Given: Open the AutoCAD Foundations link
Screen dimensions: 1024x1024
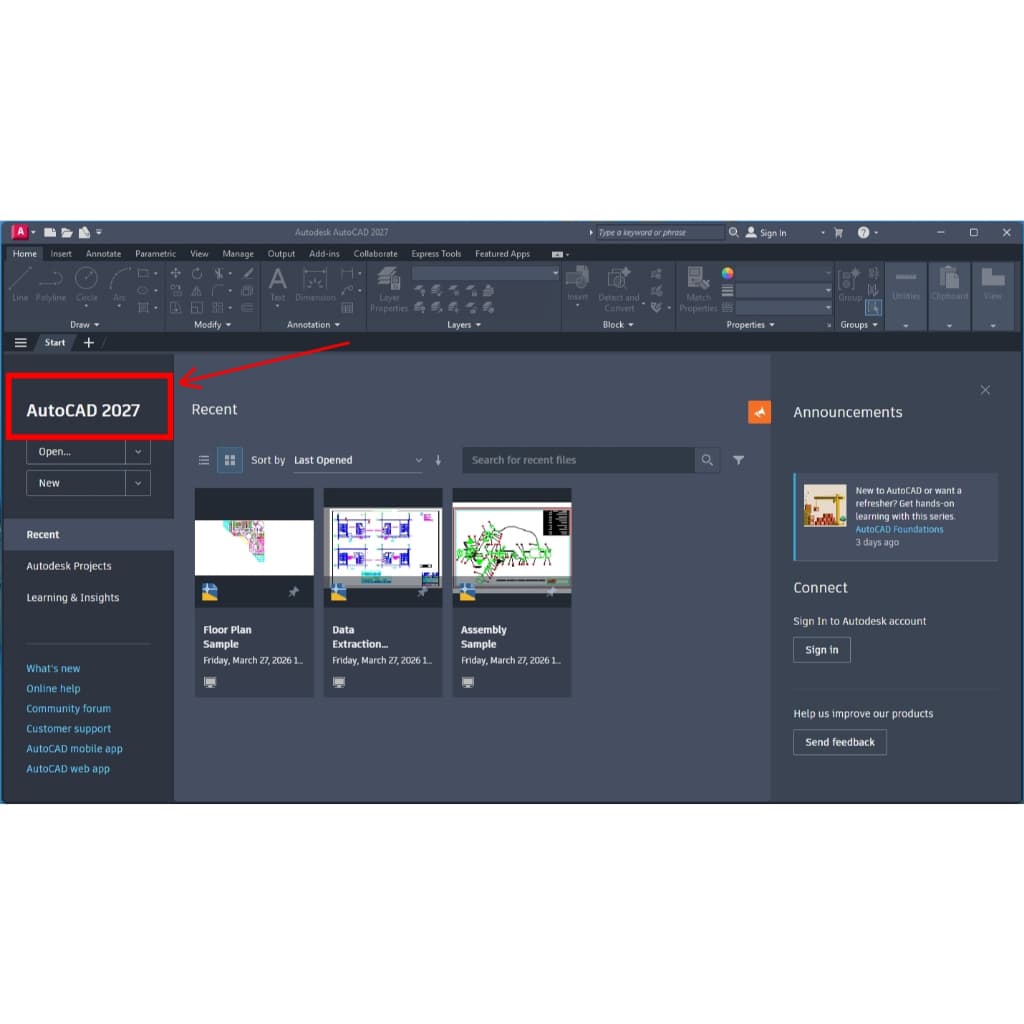Looking at the screenshot, I should tap(899, 529).
